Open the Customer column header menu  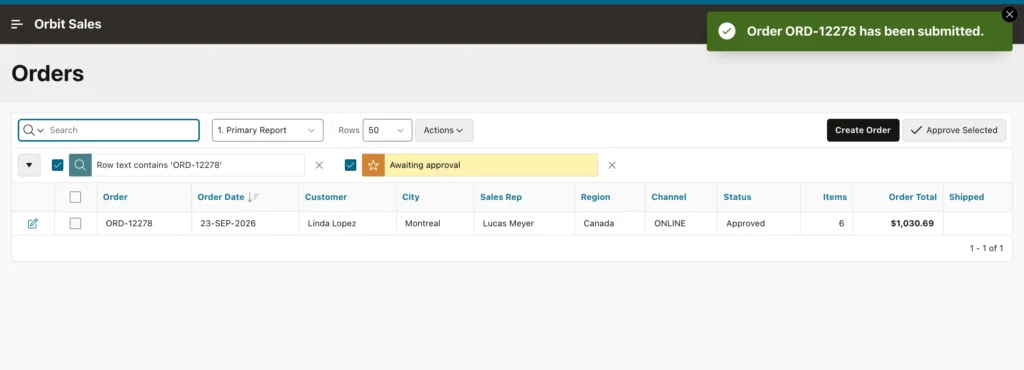point(326,197)
